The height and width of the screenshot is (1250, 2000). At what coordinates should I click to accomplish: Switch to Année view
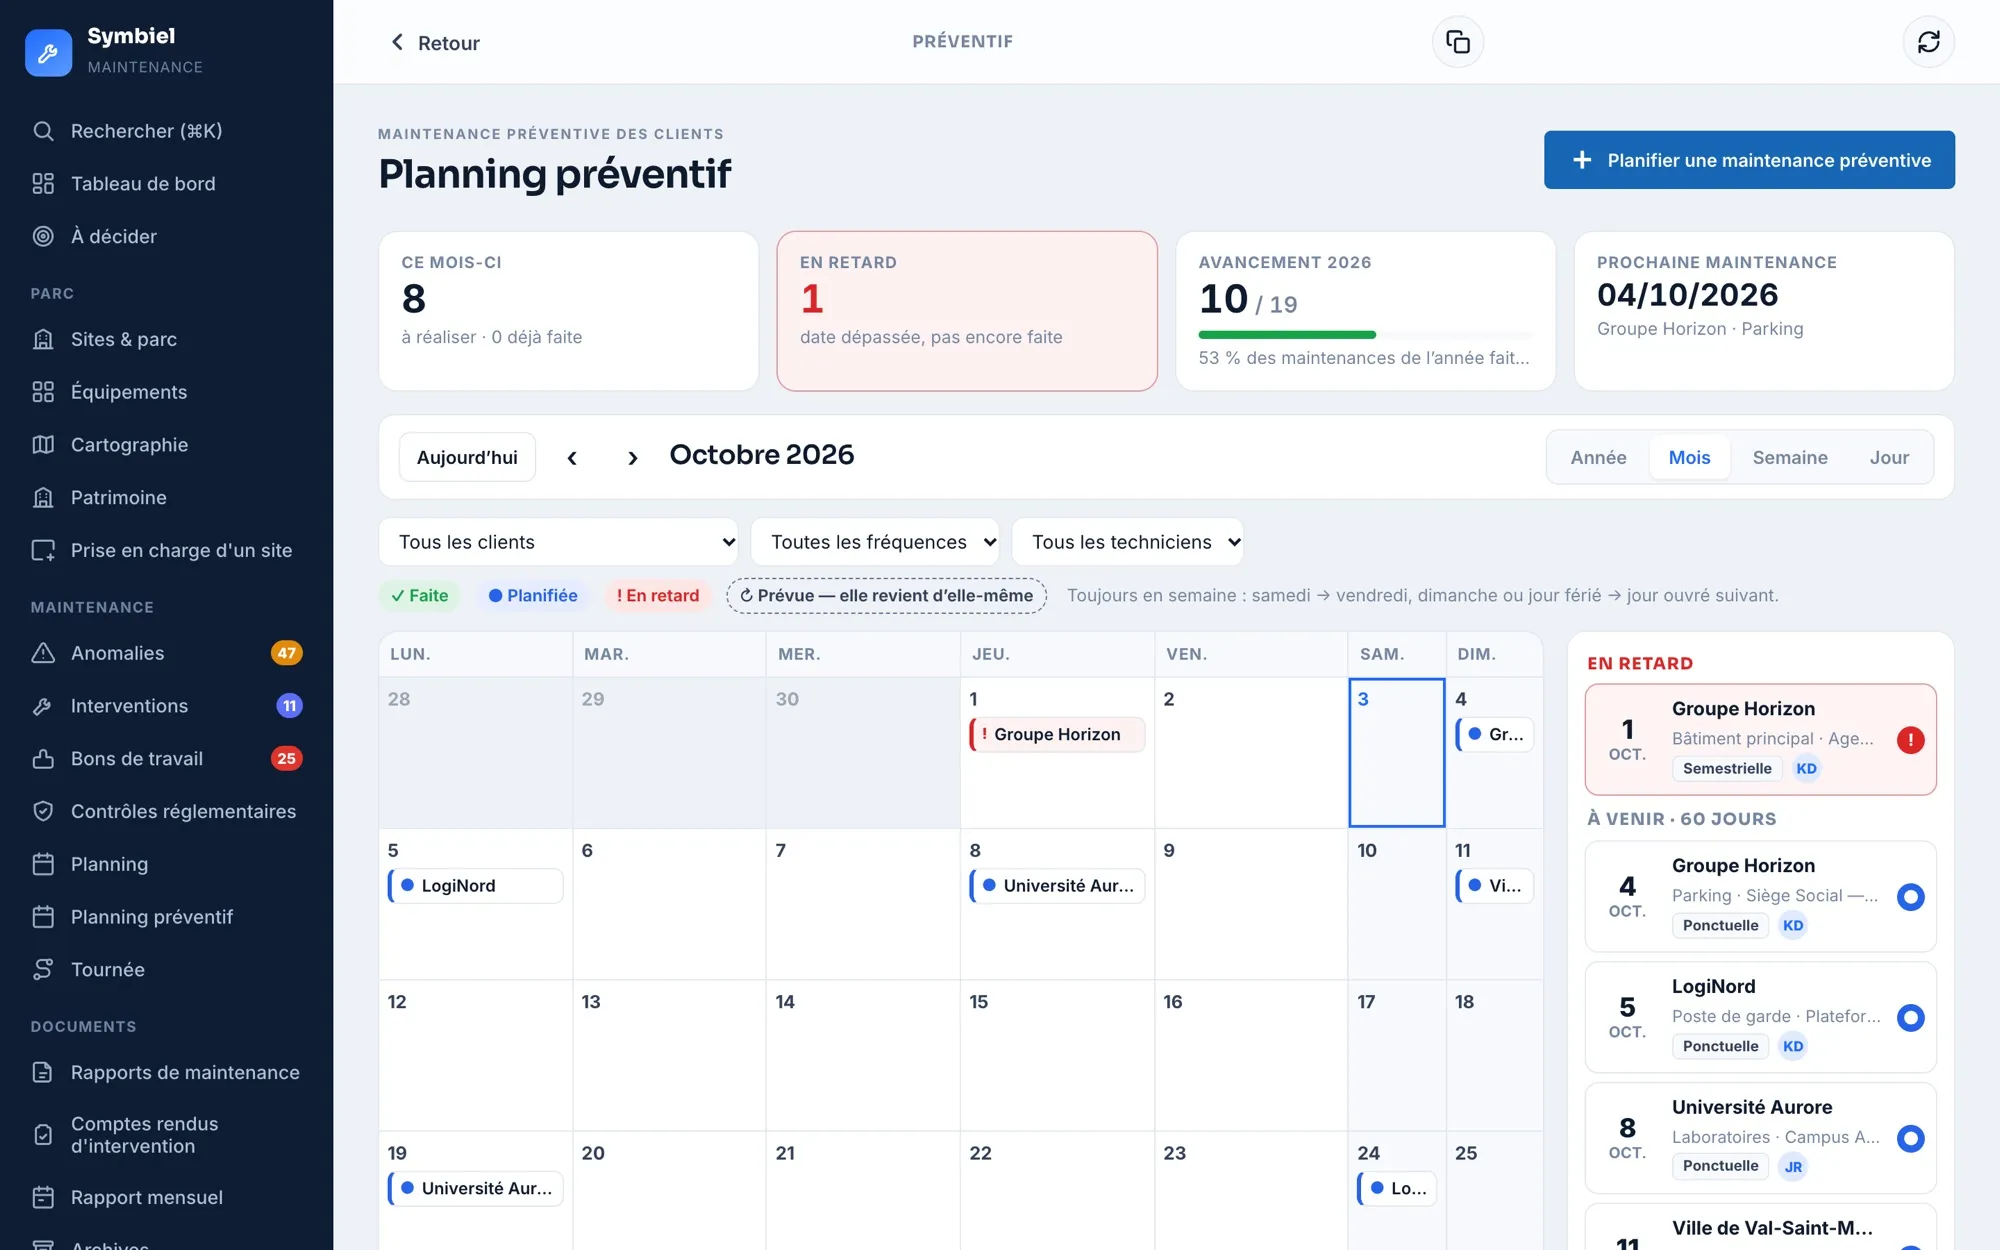(x=1598, y=458)
